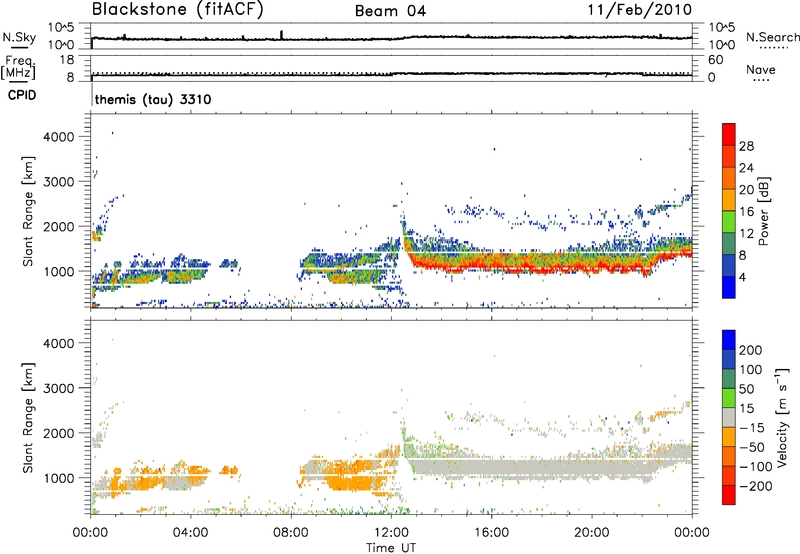This screenshot has height=554, width=800.
Task: Select the CPID row label
Action: click(22, 95)
